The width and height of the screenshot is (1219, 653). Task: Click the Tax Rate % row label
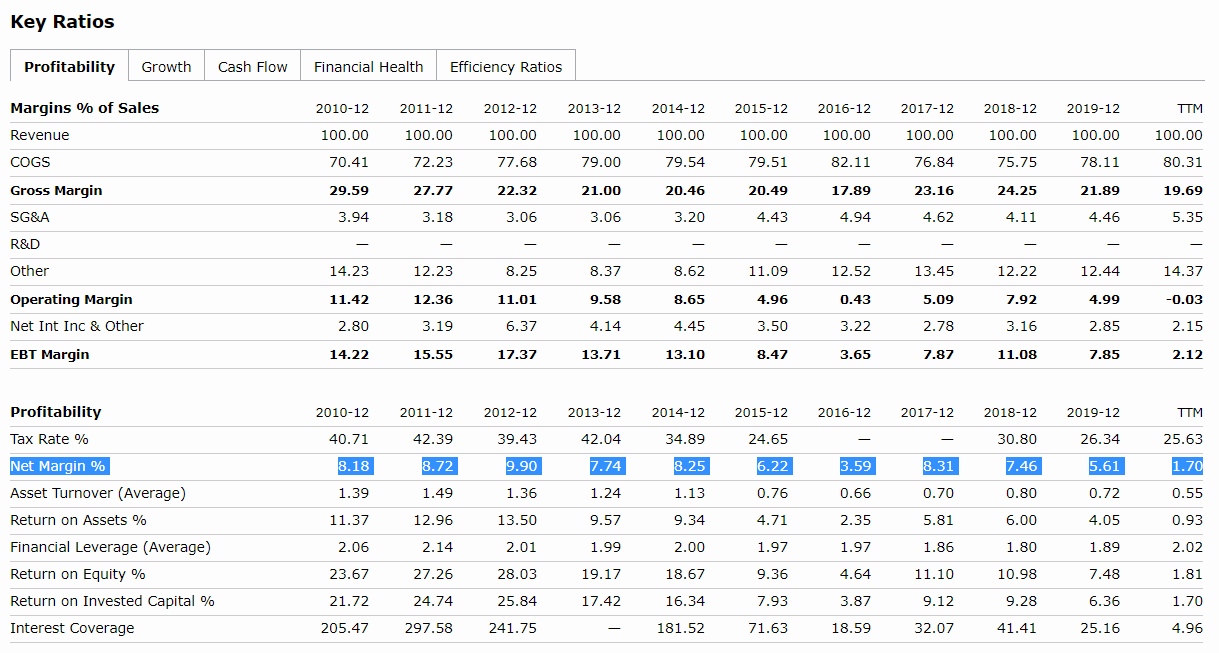pos(49,439)
